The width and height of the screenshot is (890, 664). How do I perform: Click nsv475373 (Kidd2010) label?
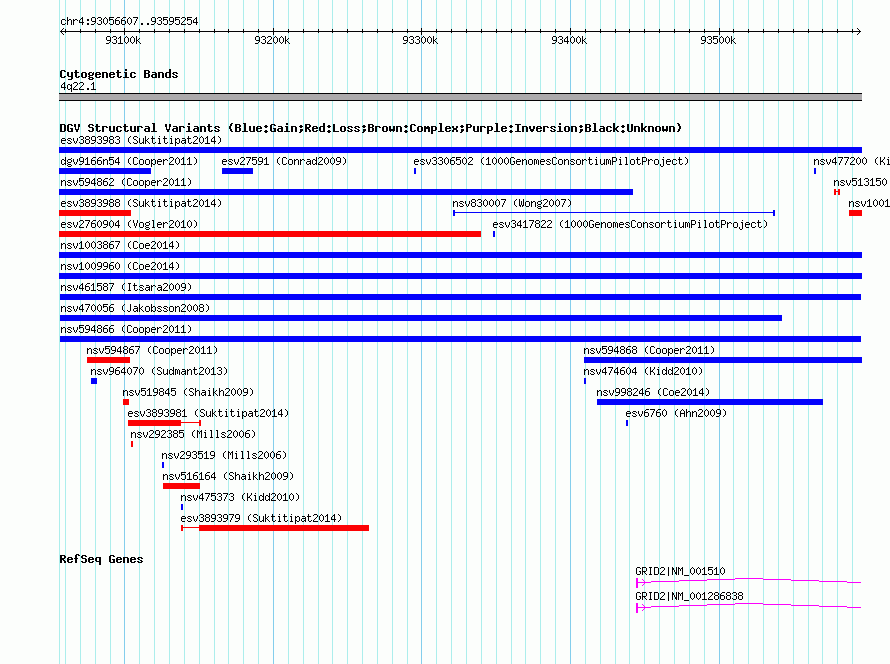(240, 497)
